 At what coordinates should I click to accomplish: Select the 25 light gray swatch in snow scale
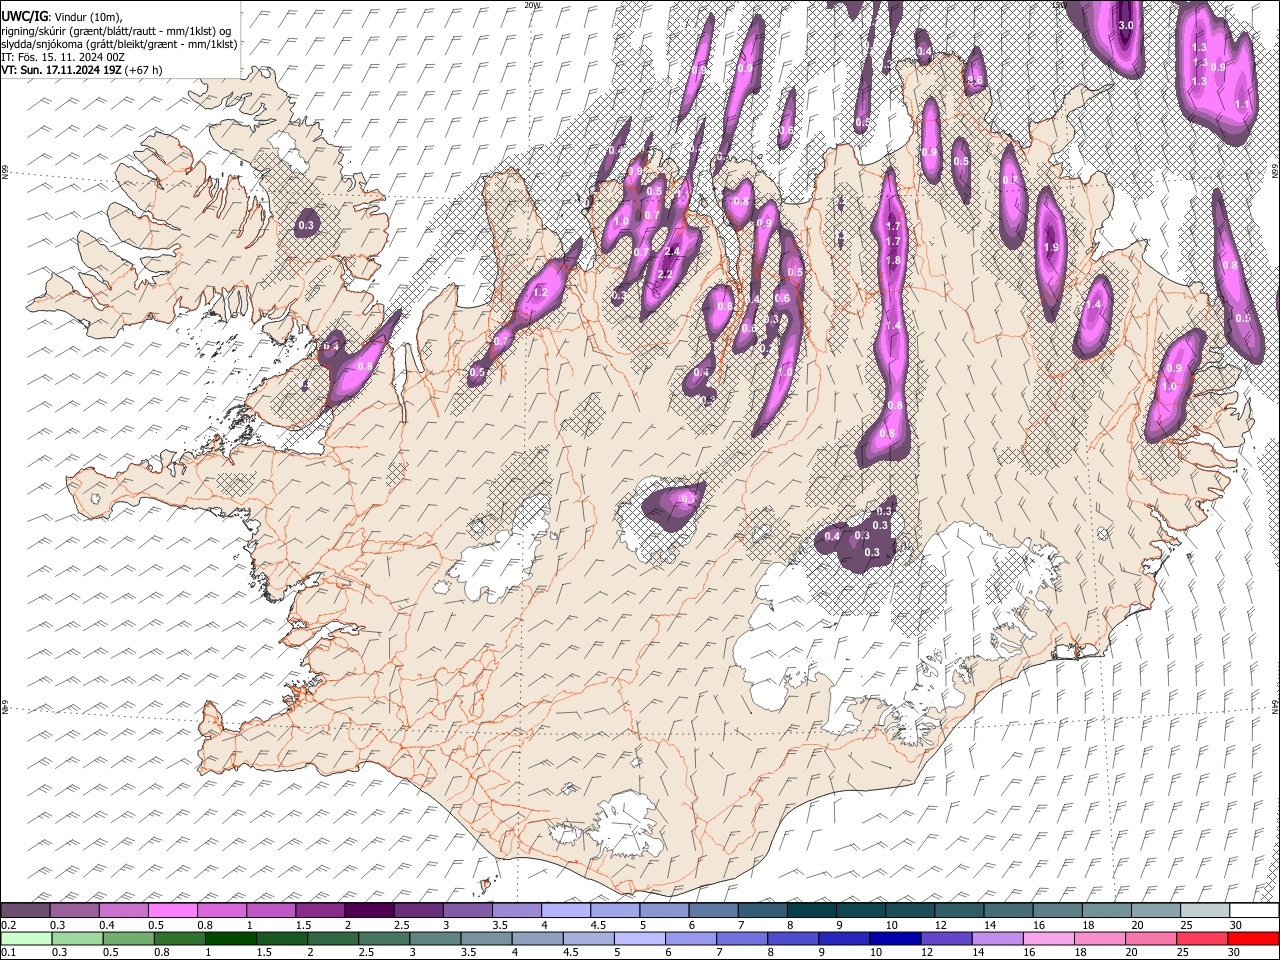pos(1204,911)
